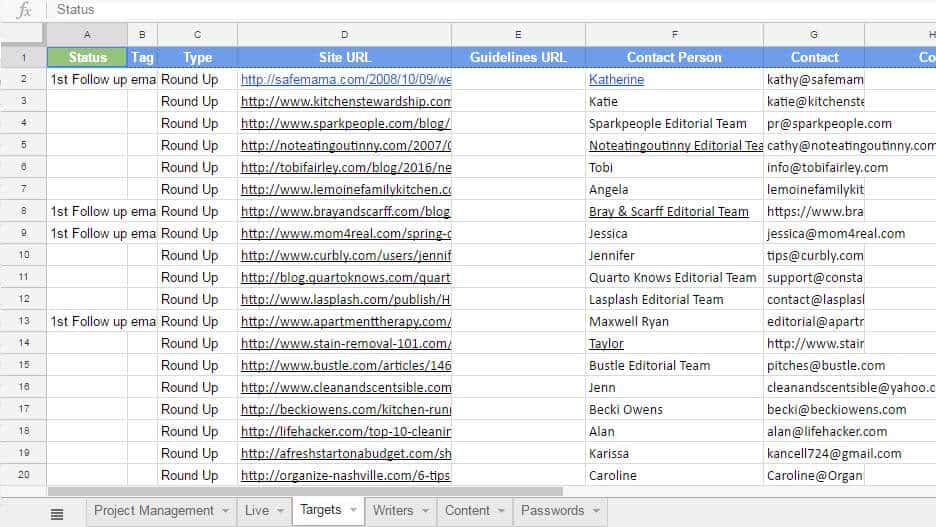This screenshot has height=527, width=936.
Task: Click the horizontal scrollbar thumb
Action: [305, 492]
